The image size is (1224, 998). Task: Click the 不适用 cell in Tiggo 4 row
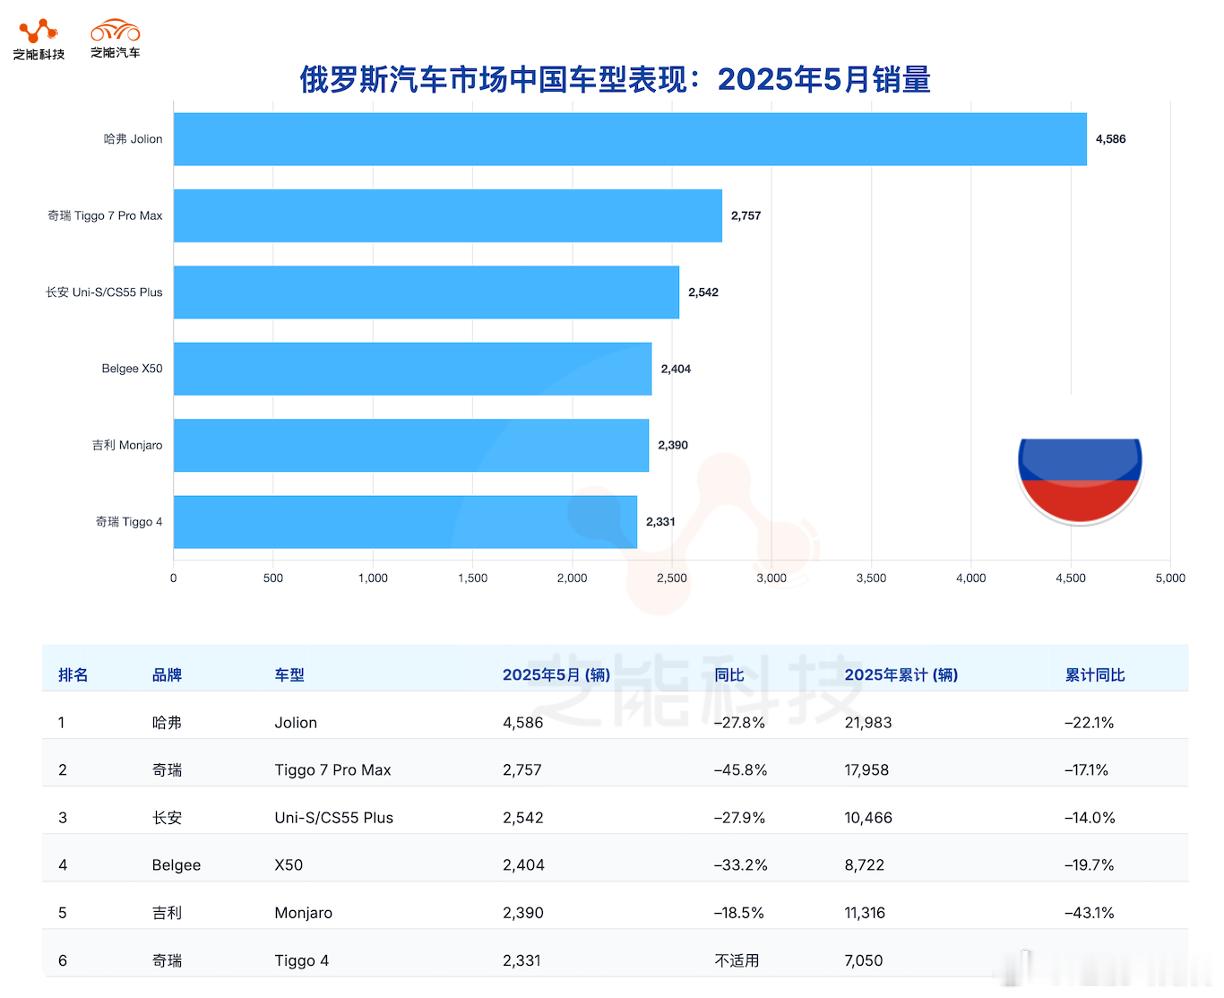tap(737, 961)
